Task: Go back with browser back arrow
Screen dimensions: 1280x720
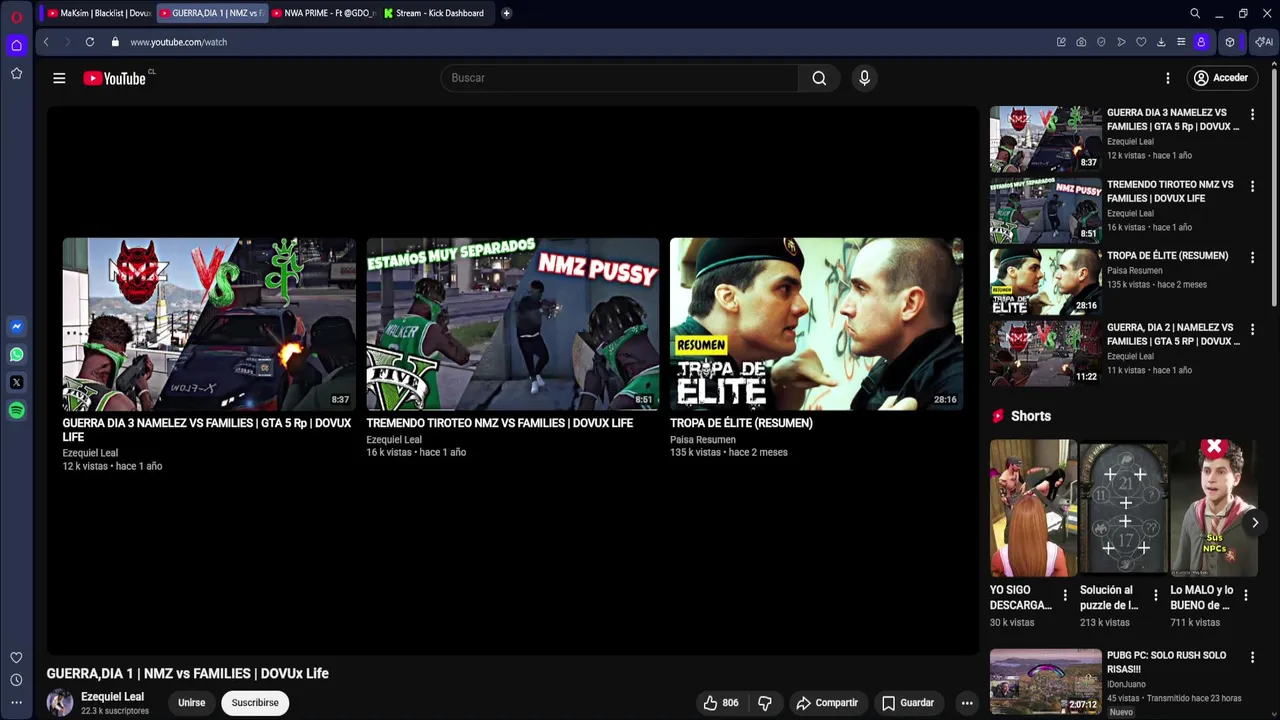Action: (46, 42)
